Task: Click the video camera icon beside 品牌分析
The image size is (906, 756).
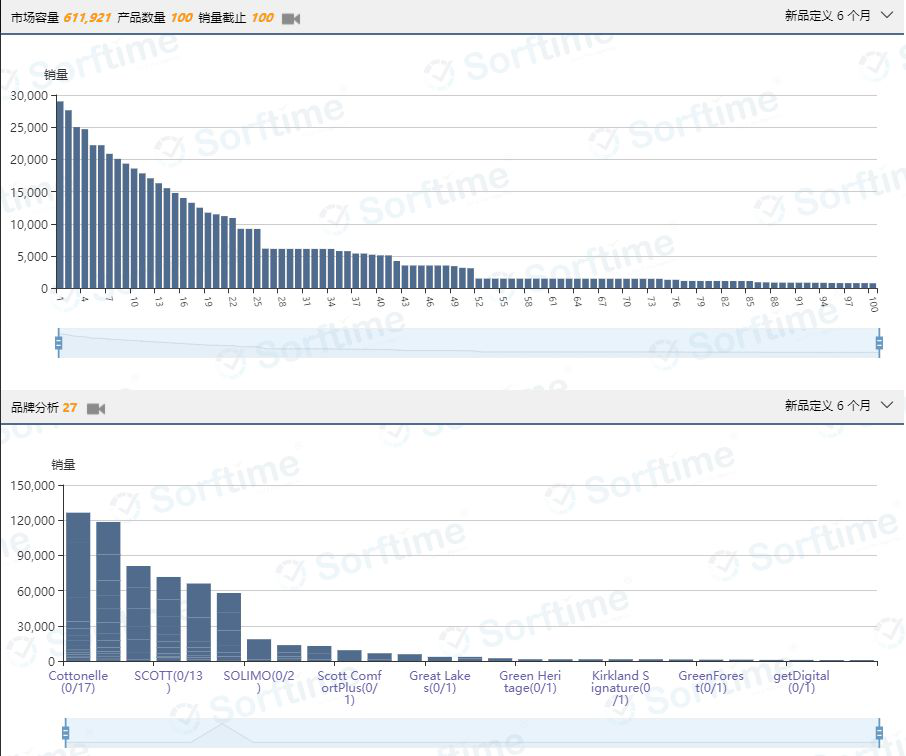Action: pyautogui.click(x=96, y=408)
